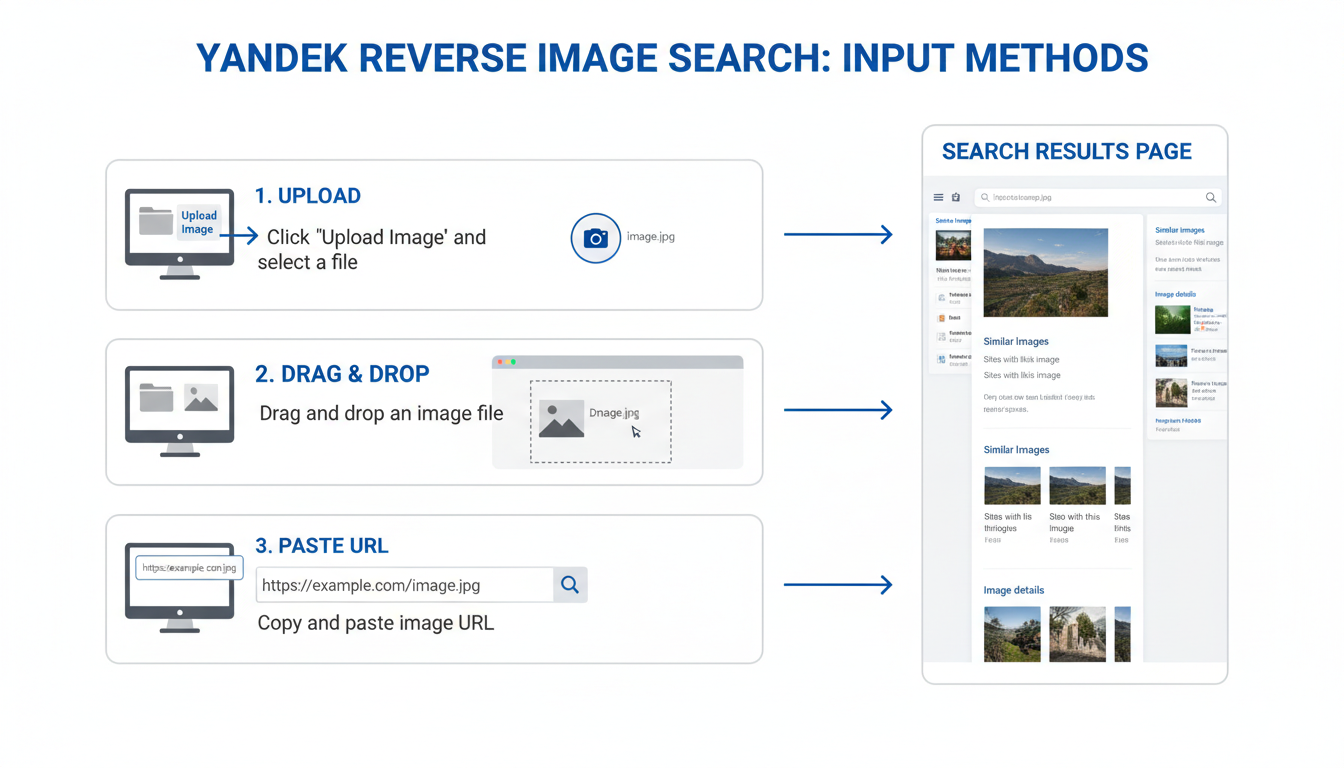Click the browser address bar on the Paste URL monitor

click(189, 567)
